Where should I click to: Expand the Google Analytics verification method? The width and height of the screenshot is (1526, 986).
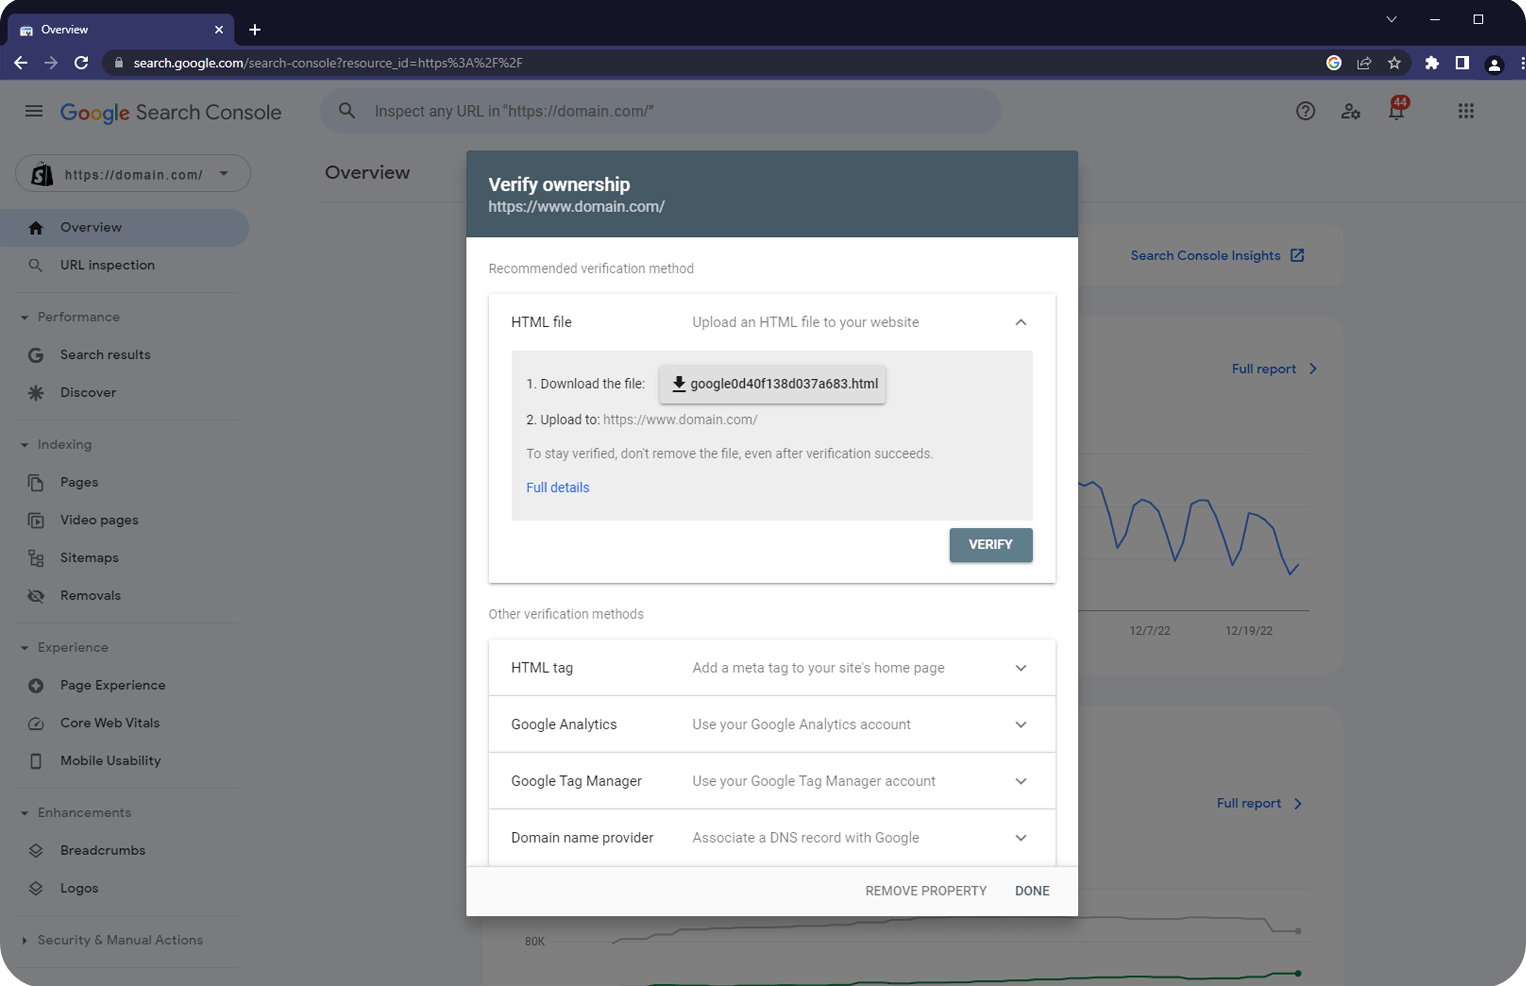[1021, 725]
